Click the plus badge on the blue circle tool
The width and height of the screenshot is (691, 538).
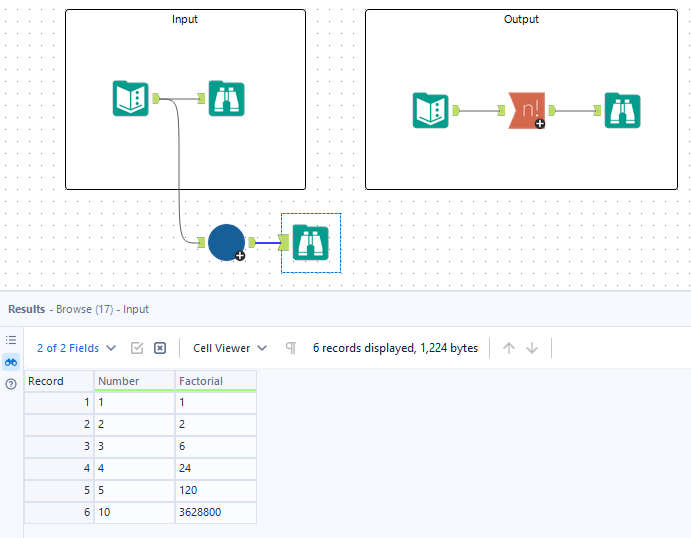coord(240,256)
